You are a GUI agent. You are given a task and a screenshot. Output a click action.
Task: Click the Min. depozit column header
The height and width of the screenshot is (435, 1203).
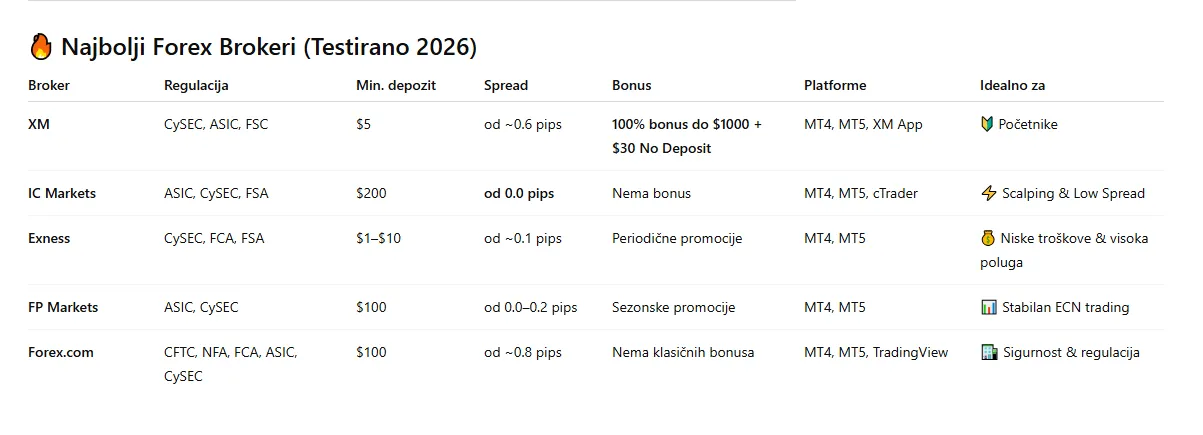click(x=396, y=86)
